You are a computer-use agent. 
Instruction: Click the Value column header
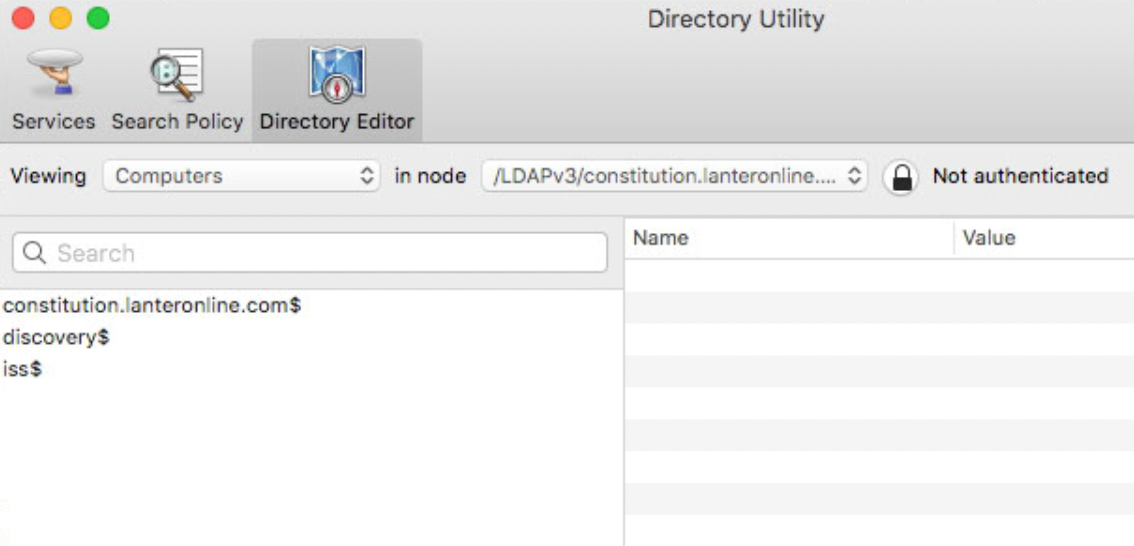(989, 238)
